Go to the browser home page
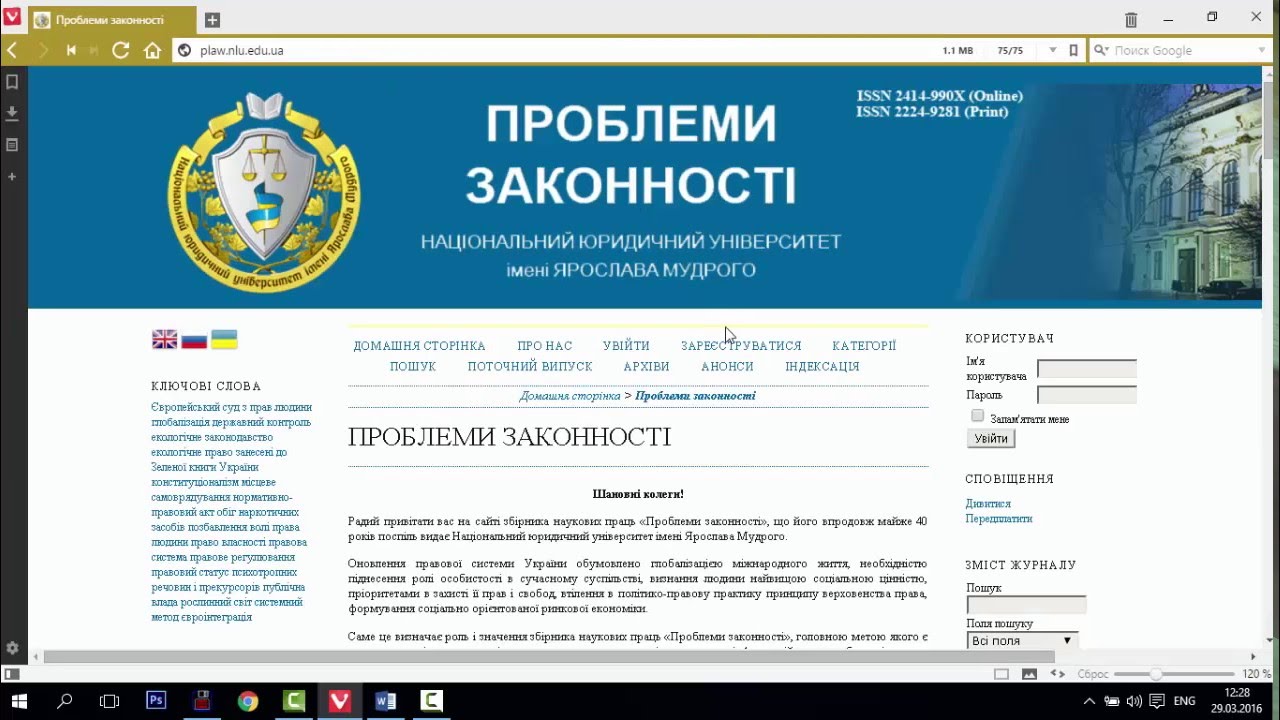Screen dimensions: 1280x720 coord(152,50)
